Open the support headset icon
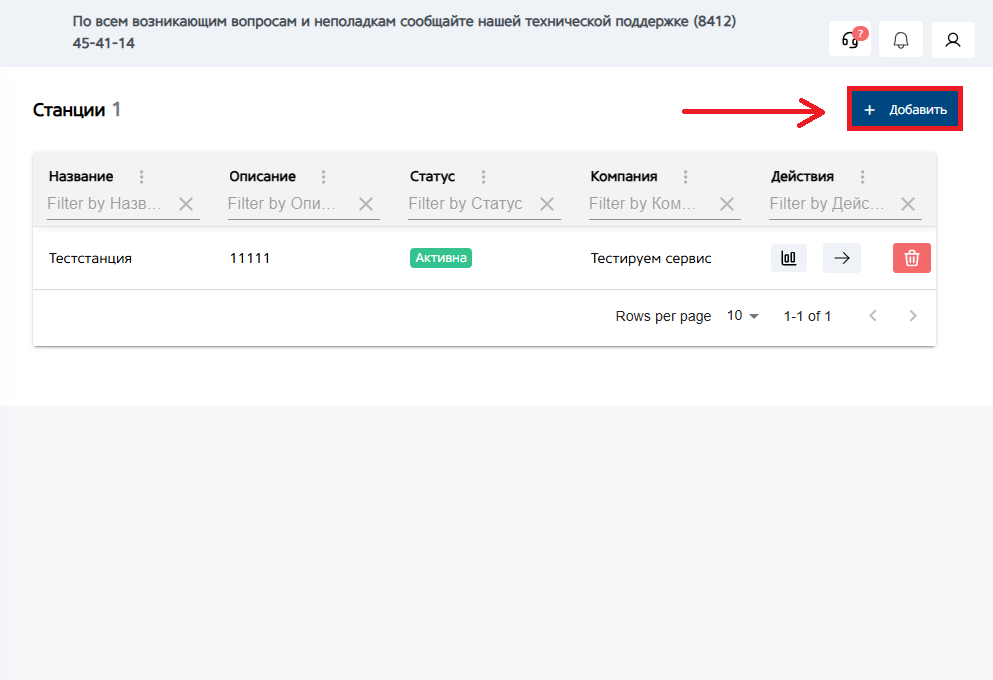This screenshot has height=680, width=993. coord(850,40)
